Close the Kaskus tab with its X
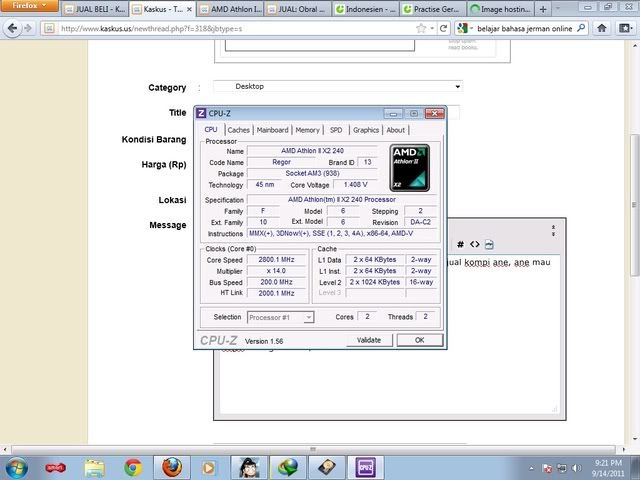This screenshot has height=480, width=640. [189, 9]
